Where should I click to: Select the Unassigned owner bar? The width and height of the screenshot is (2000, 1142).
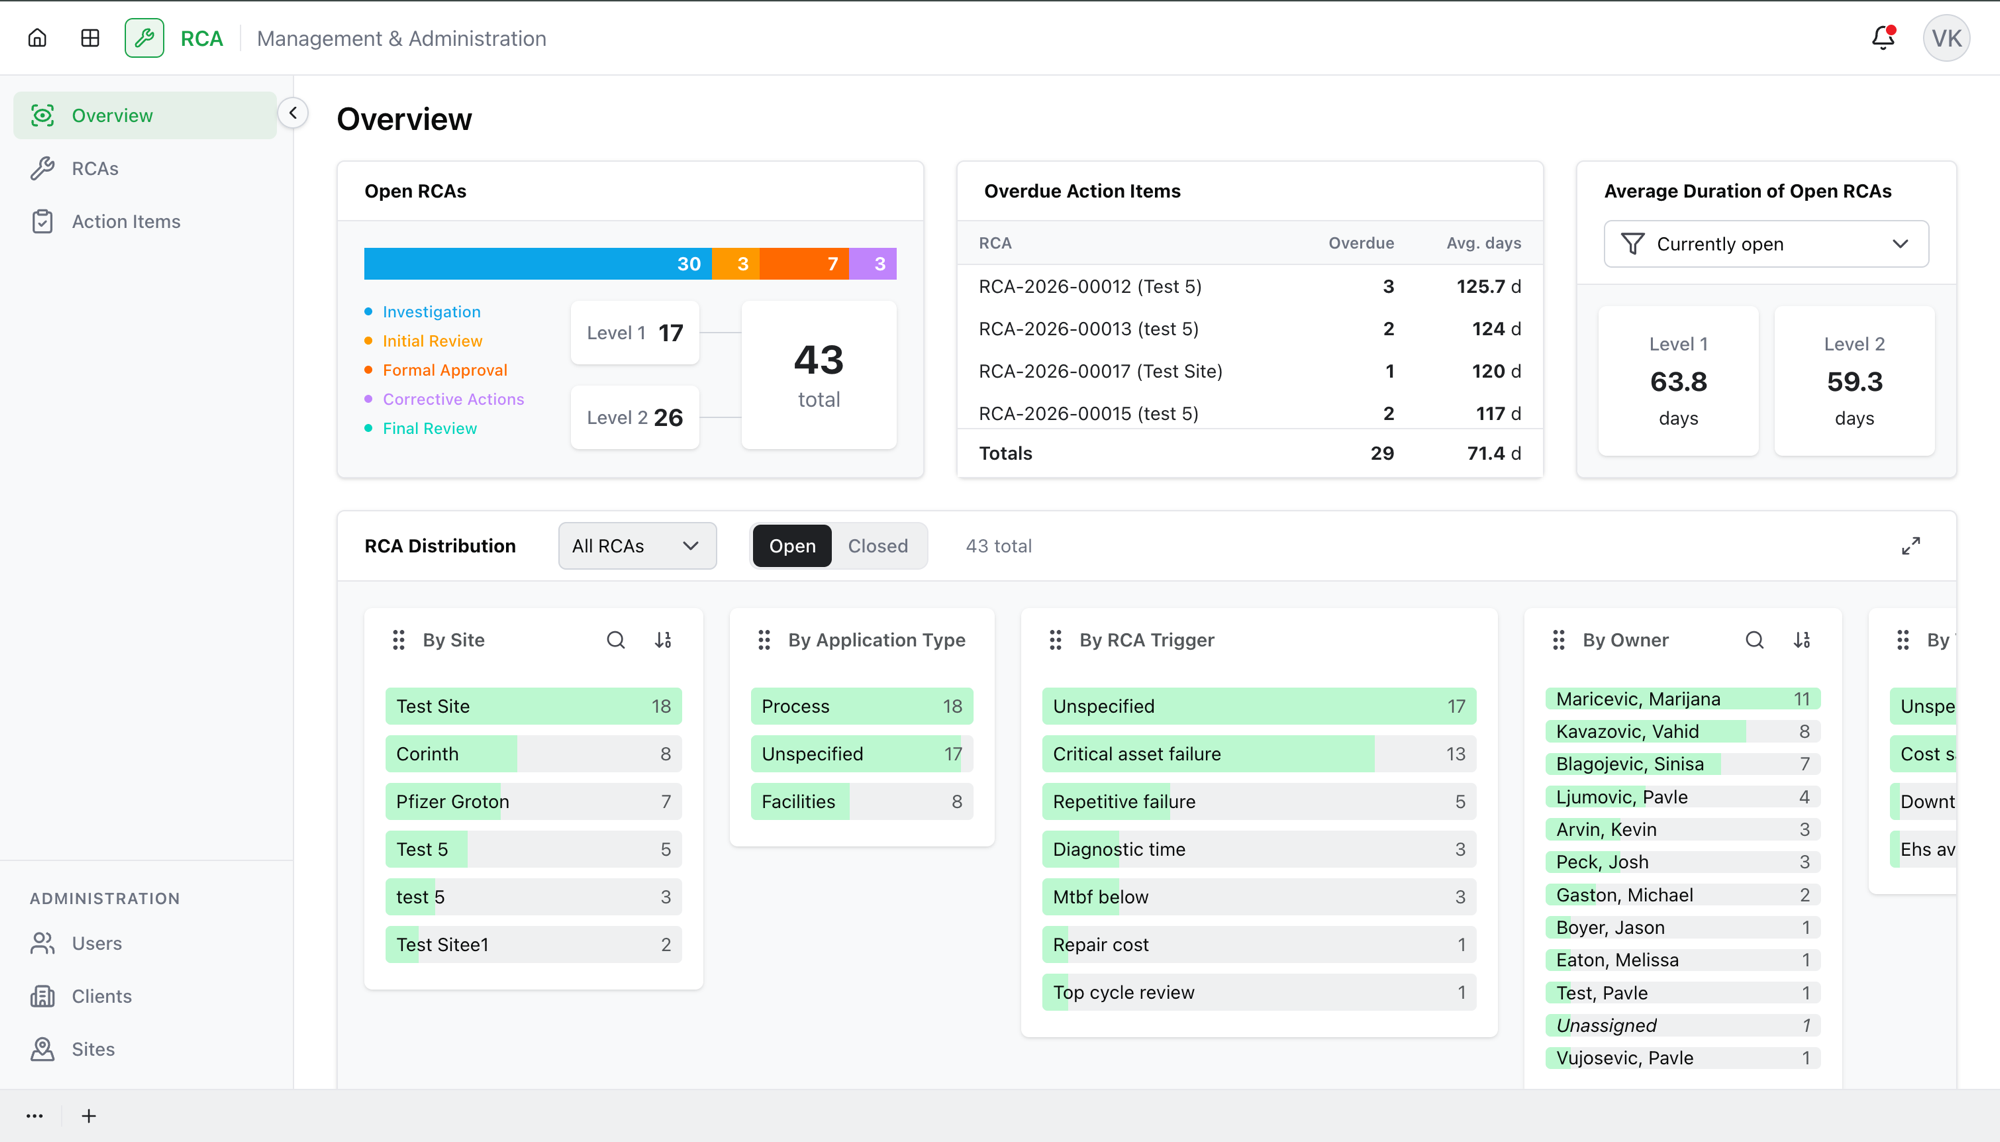[1682, 1025]
